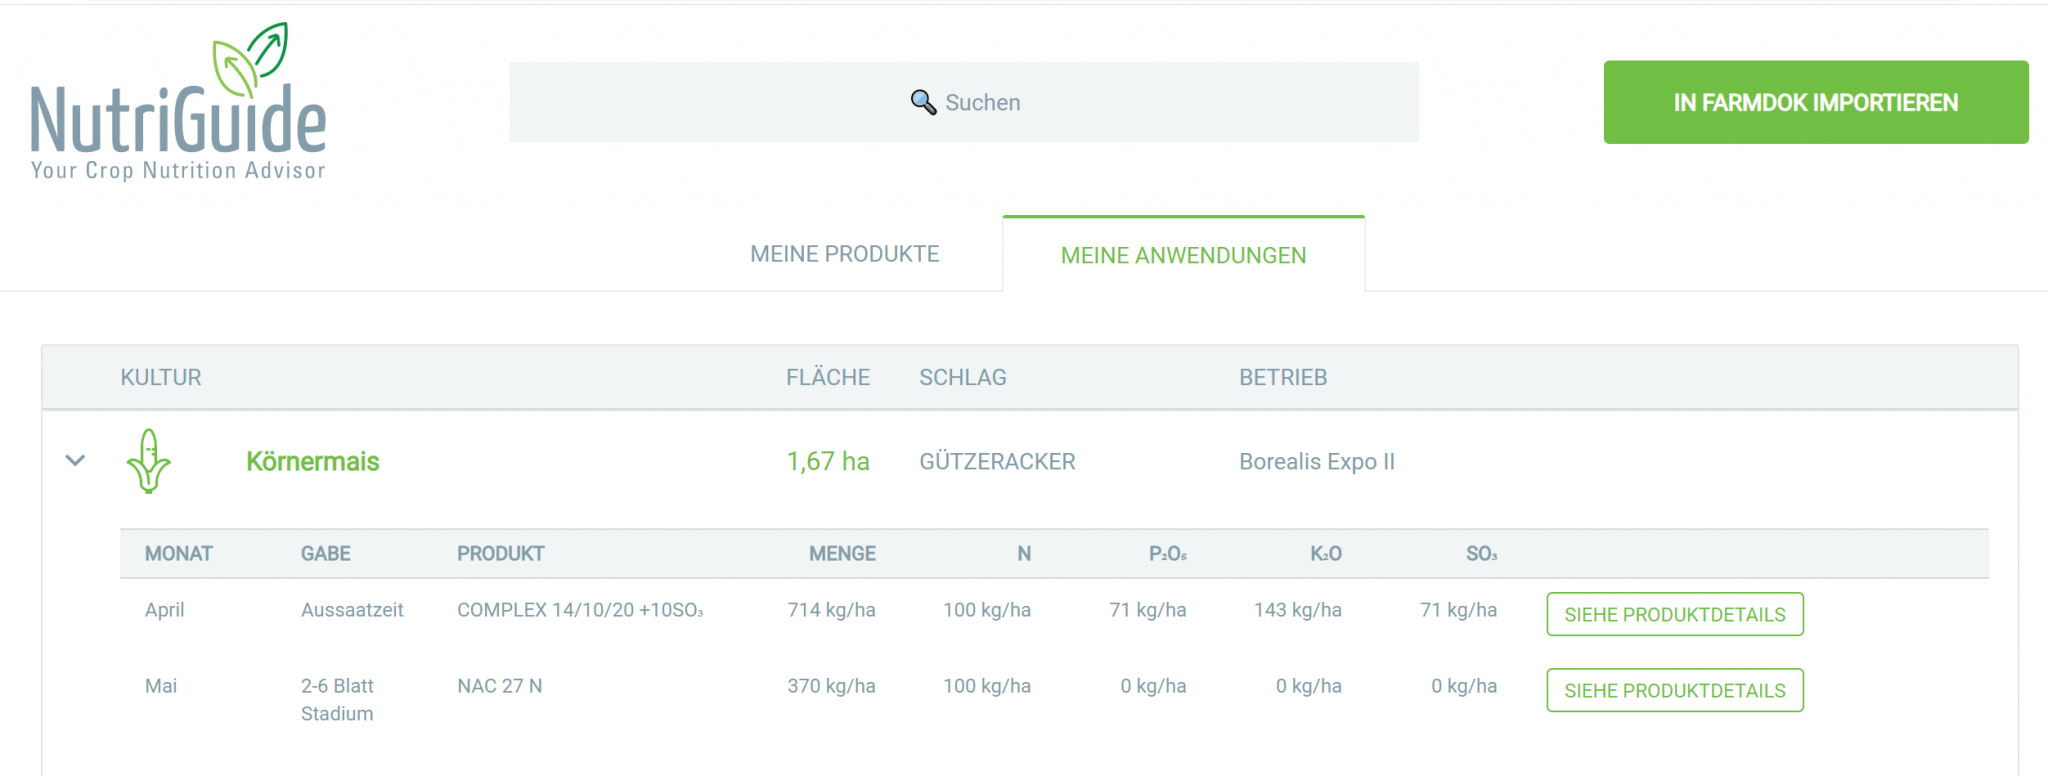Click the MONAT column header

tap(179, 553)
